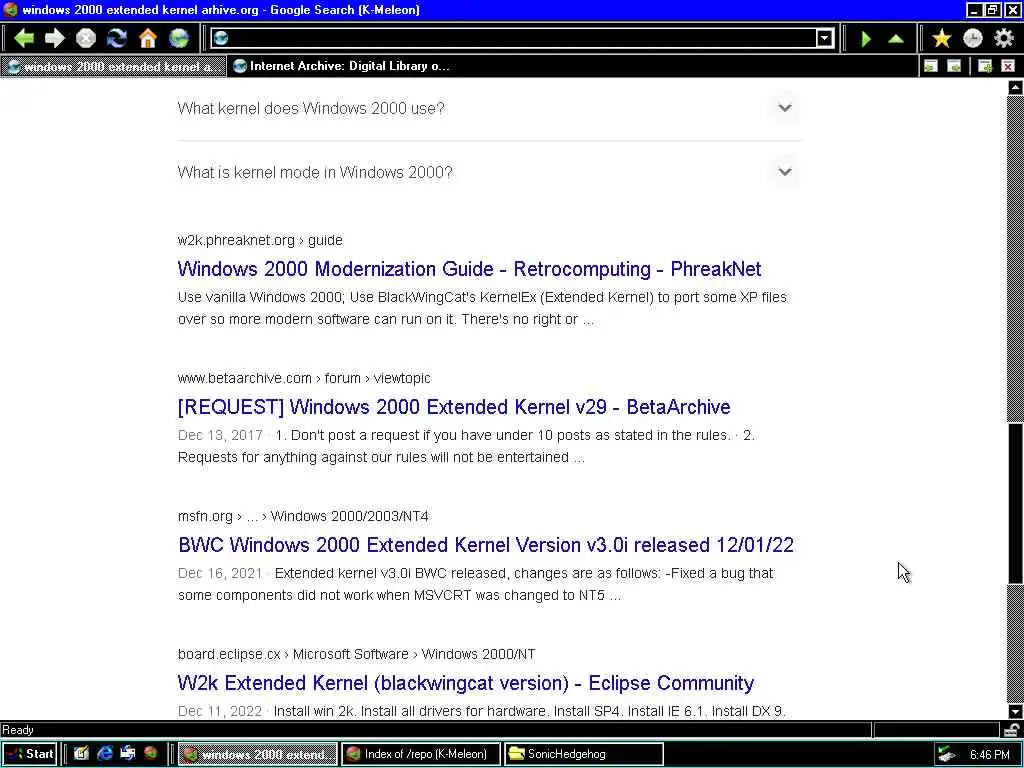The width and height of the screenshot is (1024, 768).
Task: Click 'Ready' status bar text
Action: 18,730
